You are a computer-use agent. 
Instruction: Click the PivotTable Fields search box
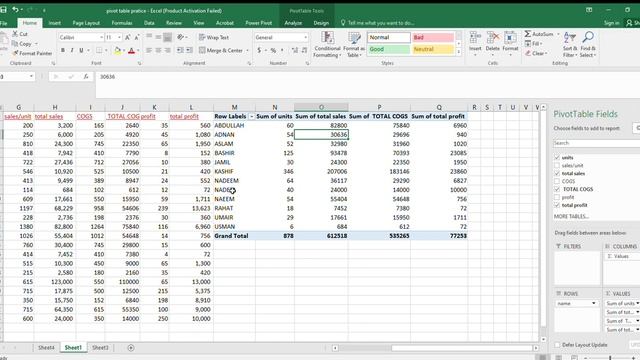coord(596,143)
